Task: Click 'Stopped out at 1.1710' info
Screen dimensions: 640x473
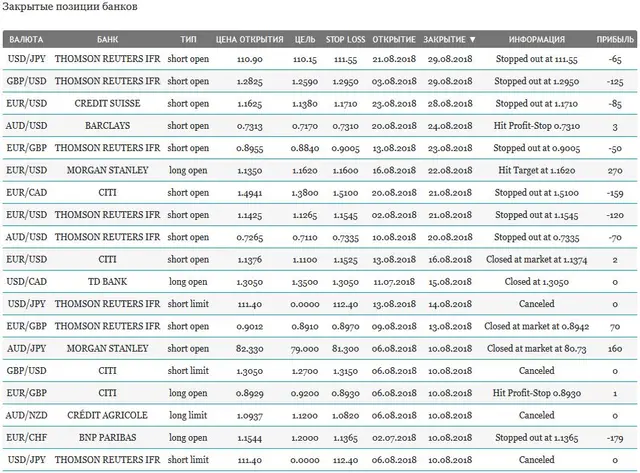Action: coord(536,103)
